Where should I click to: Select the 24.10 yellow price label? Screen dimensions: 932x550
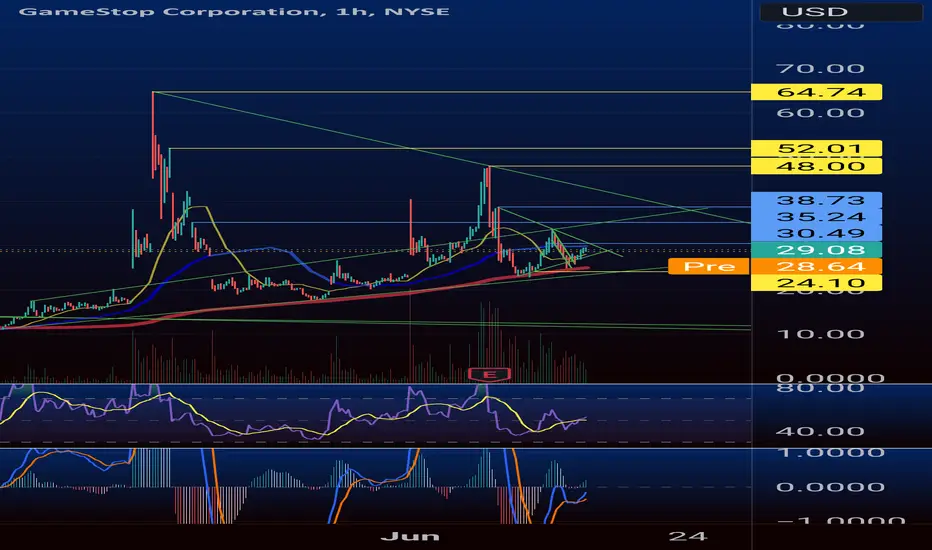817,283
